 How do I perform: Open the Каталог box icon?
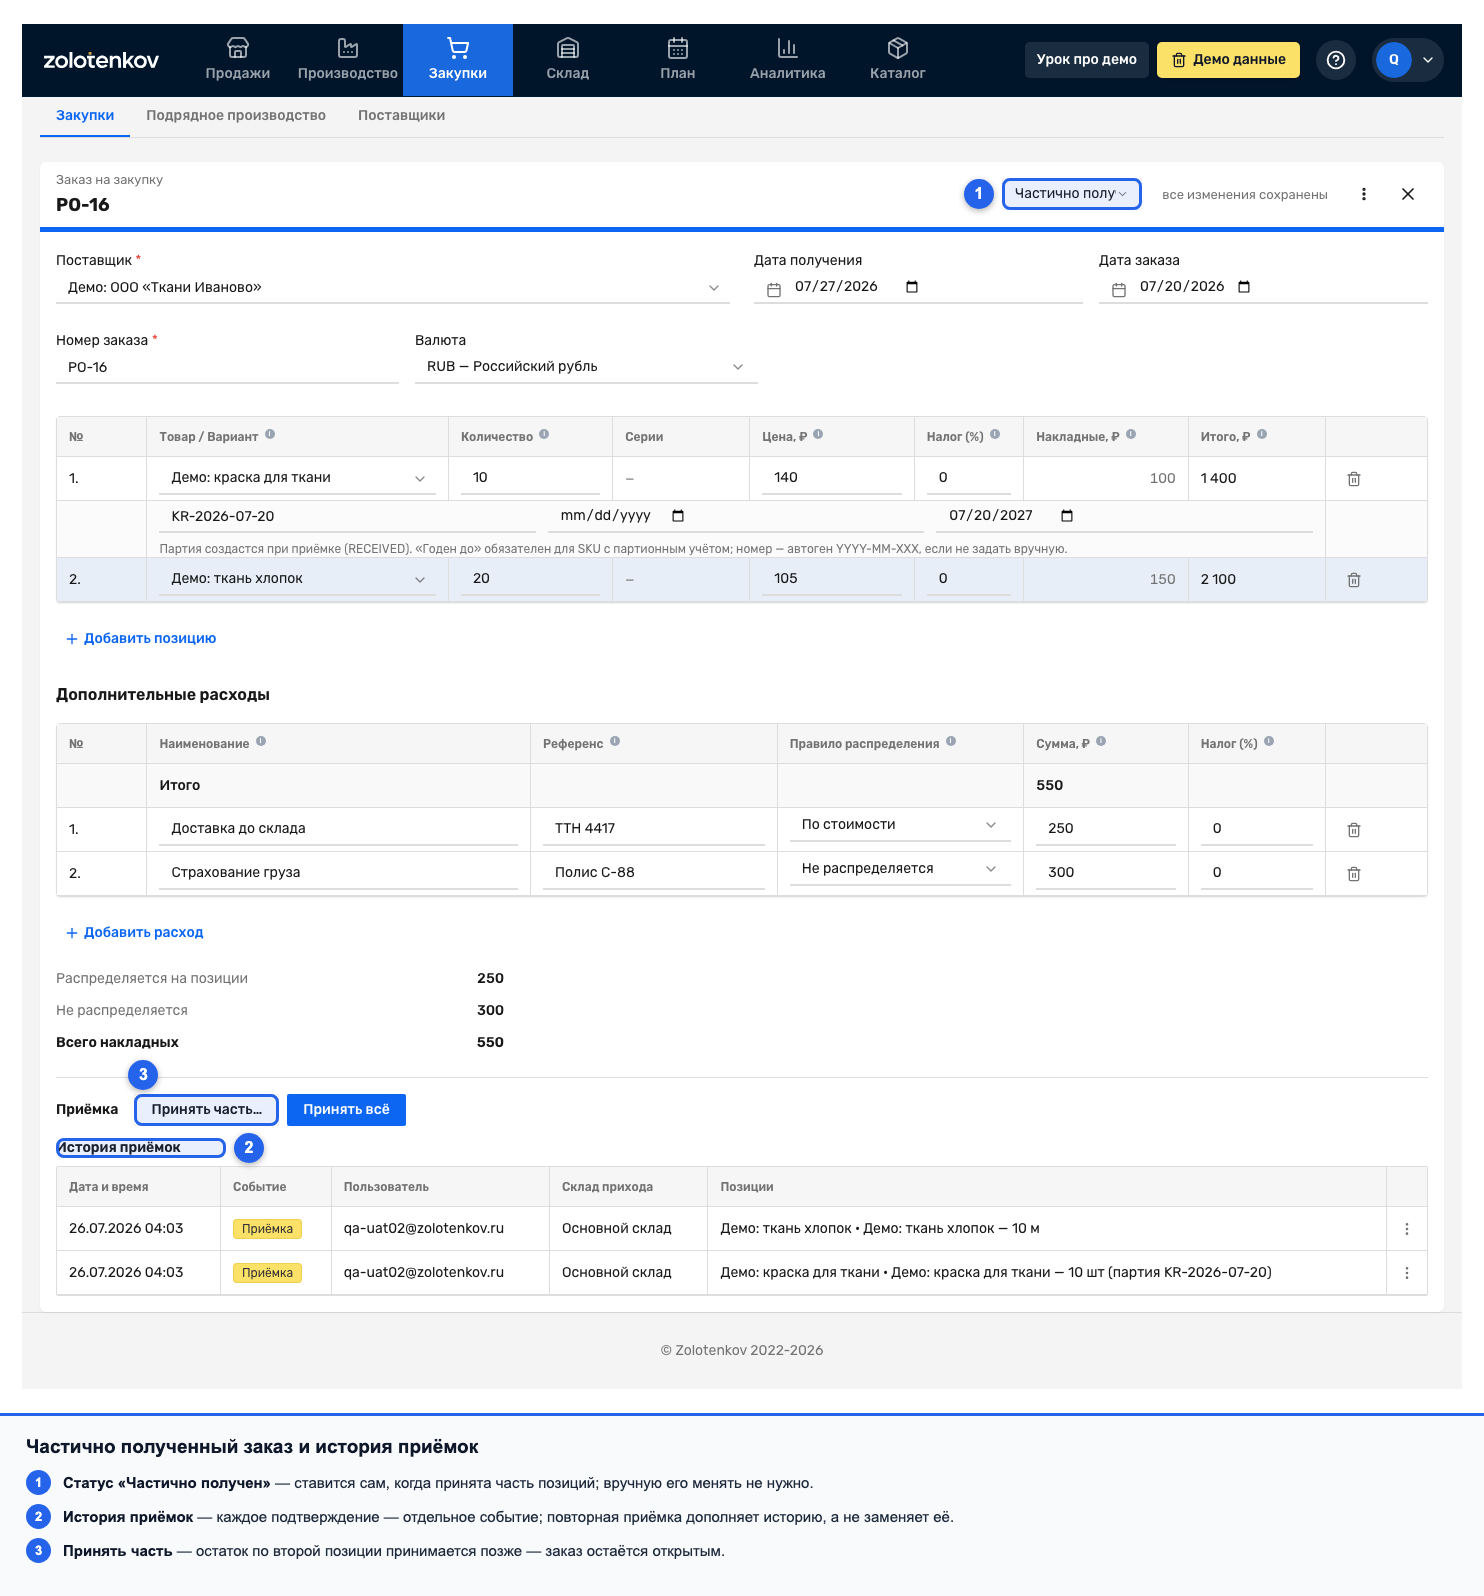coord(898,48)
